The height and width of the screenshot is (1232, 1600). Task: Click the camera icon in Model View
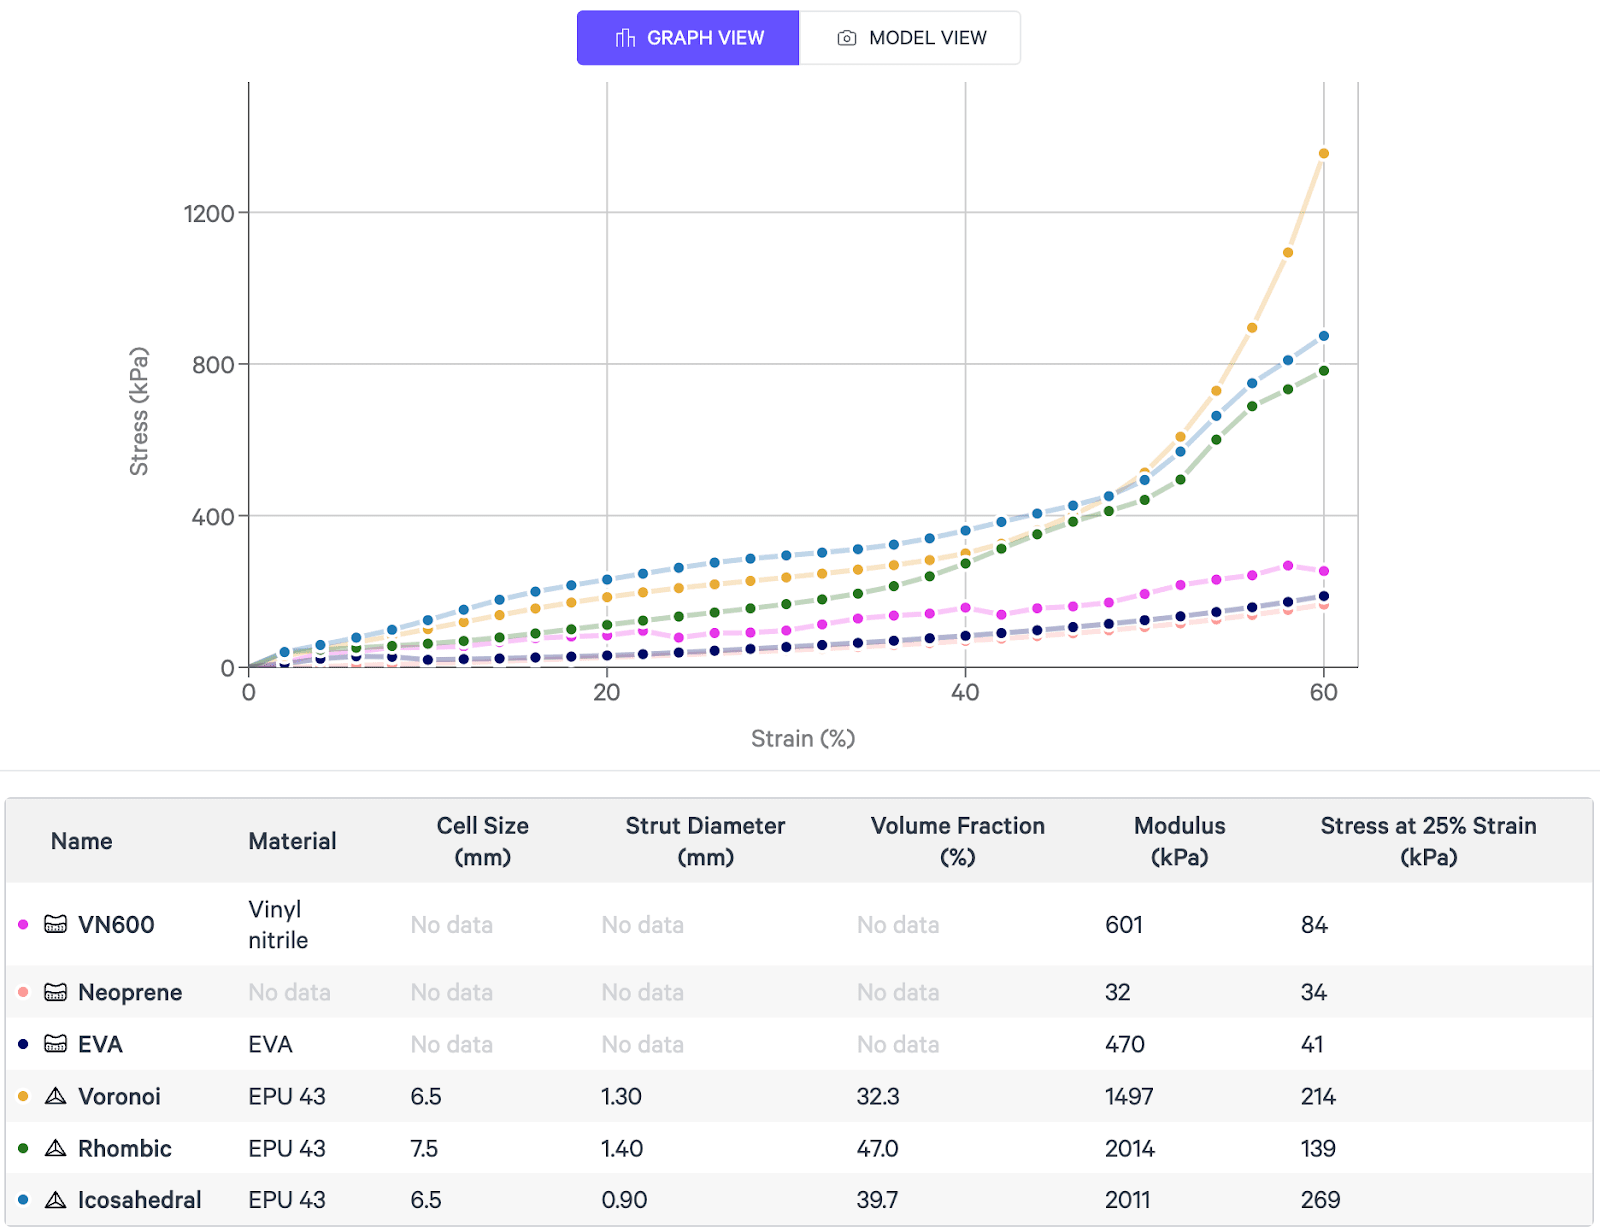tap(846, 38)
